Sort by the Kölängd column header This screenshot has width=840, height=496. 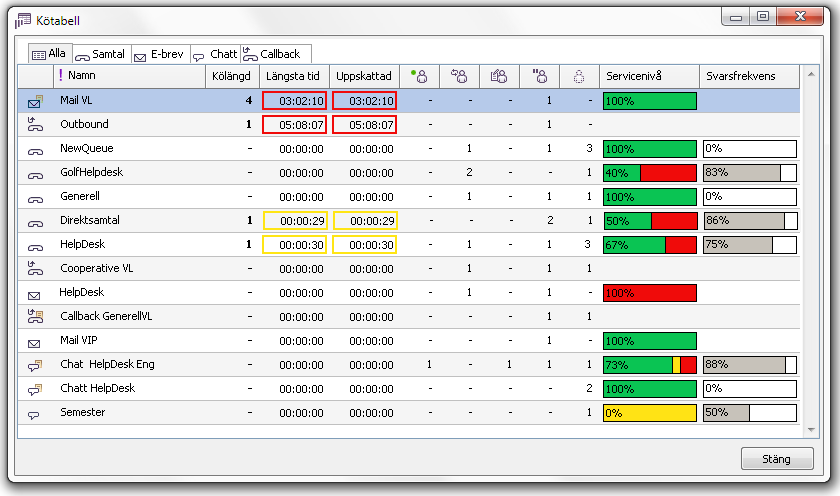[231, 76]
